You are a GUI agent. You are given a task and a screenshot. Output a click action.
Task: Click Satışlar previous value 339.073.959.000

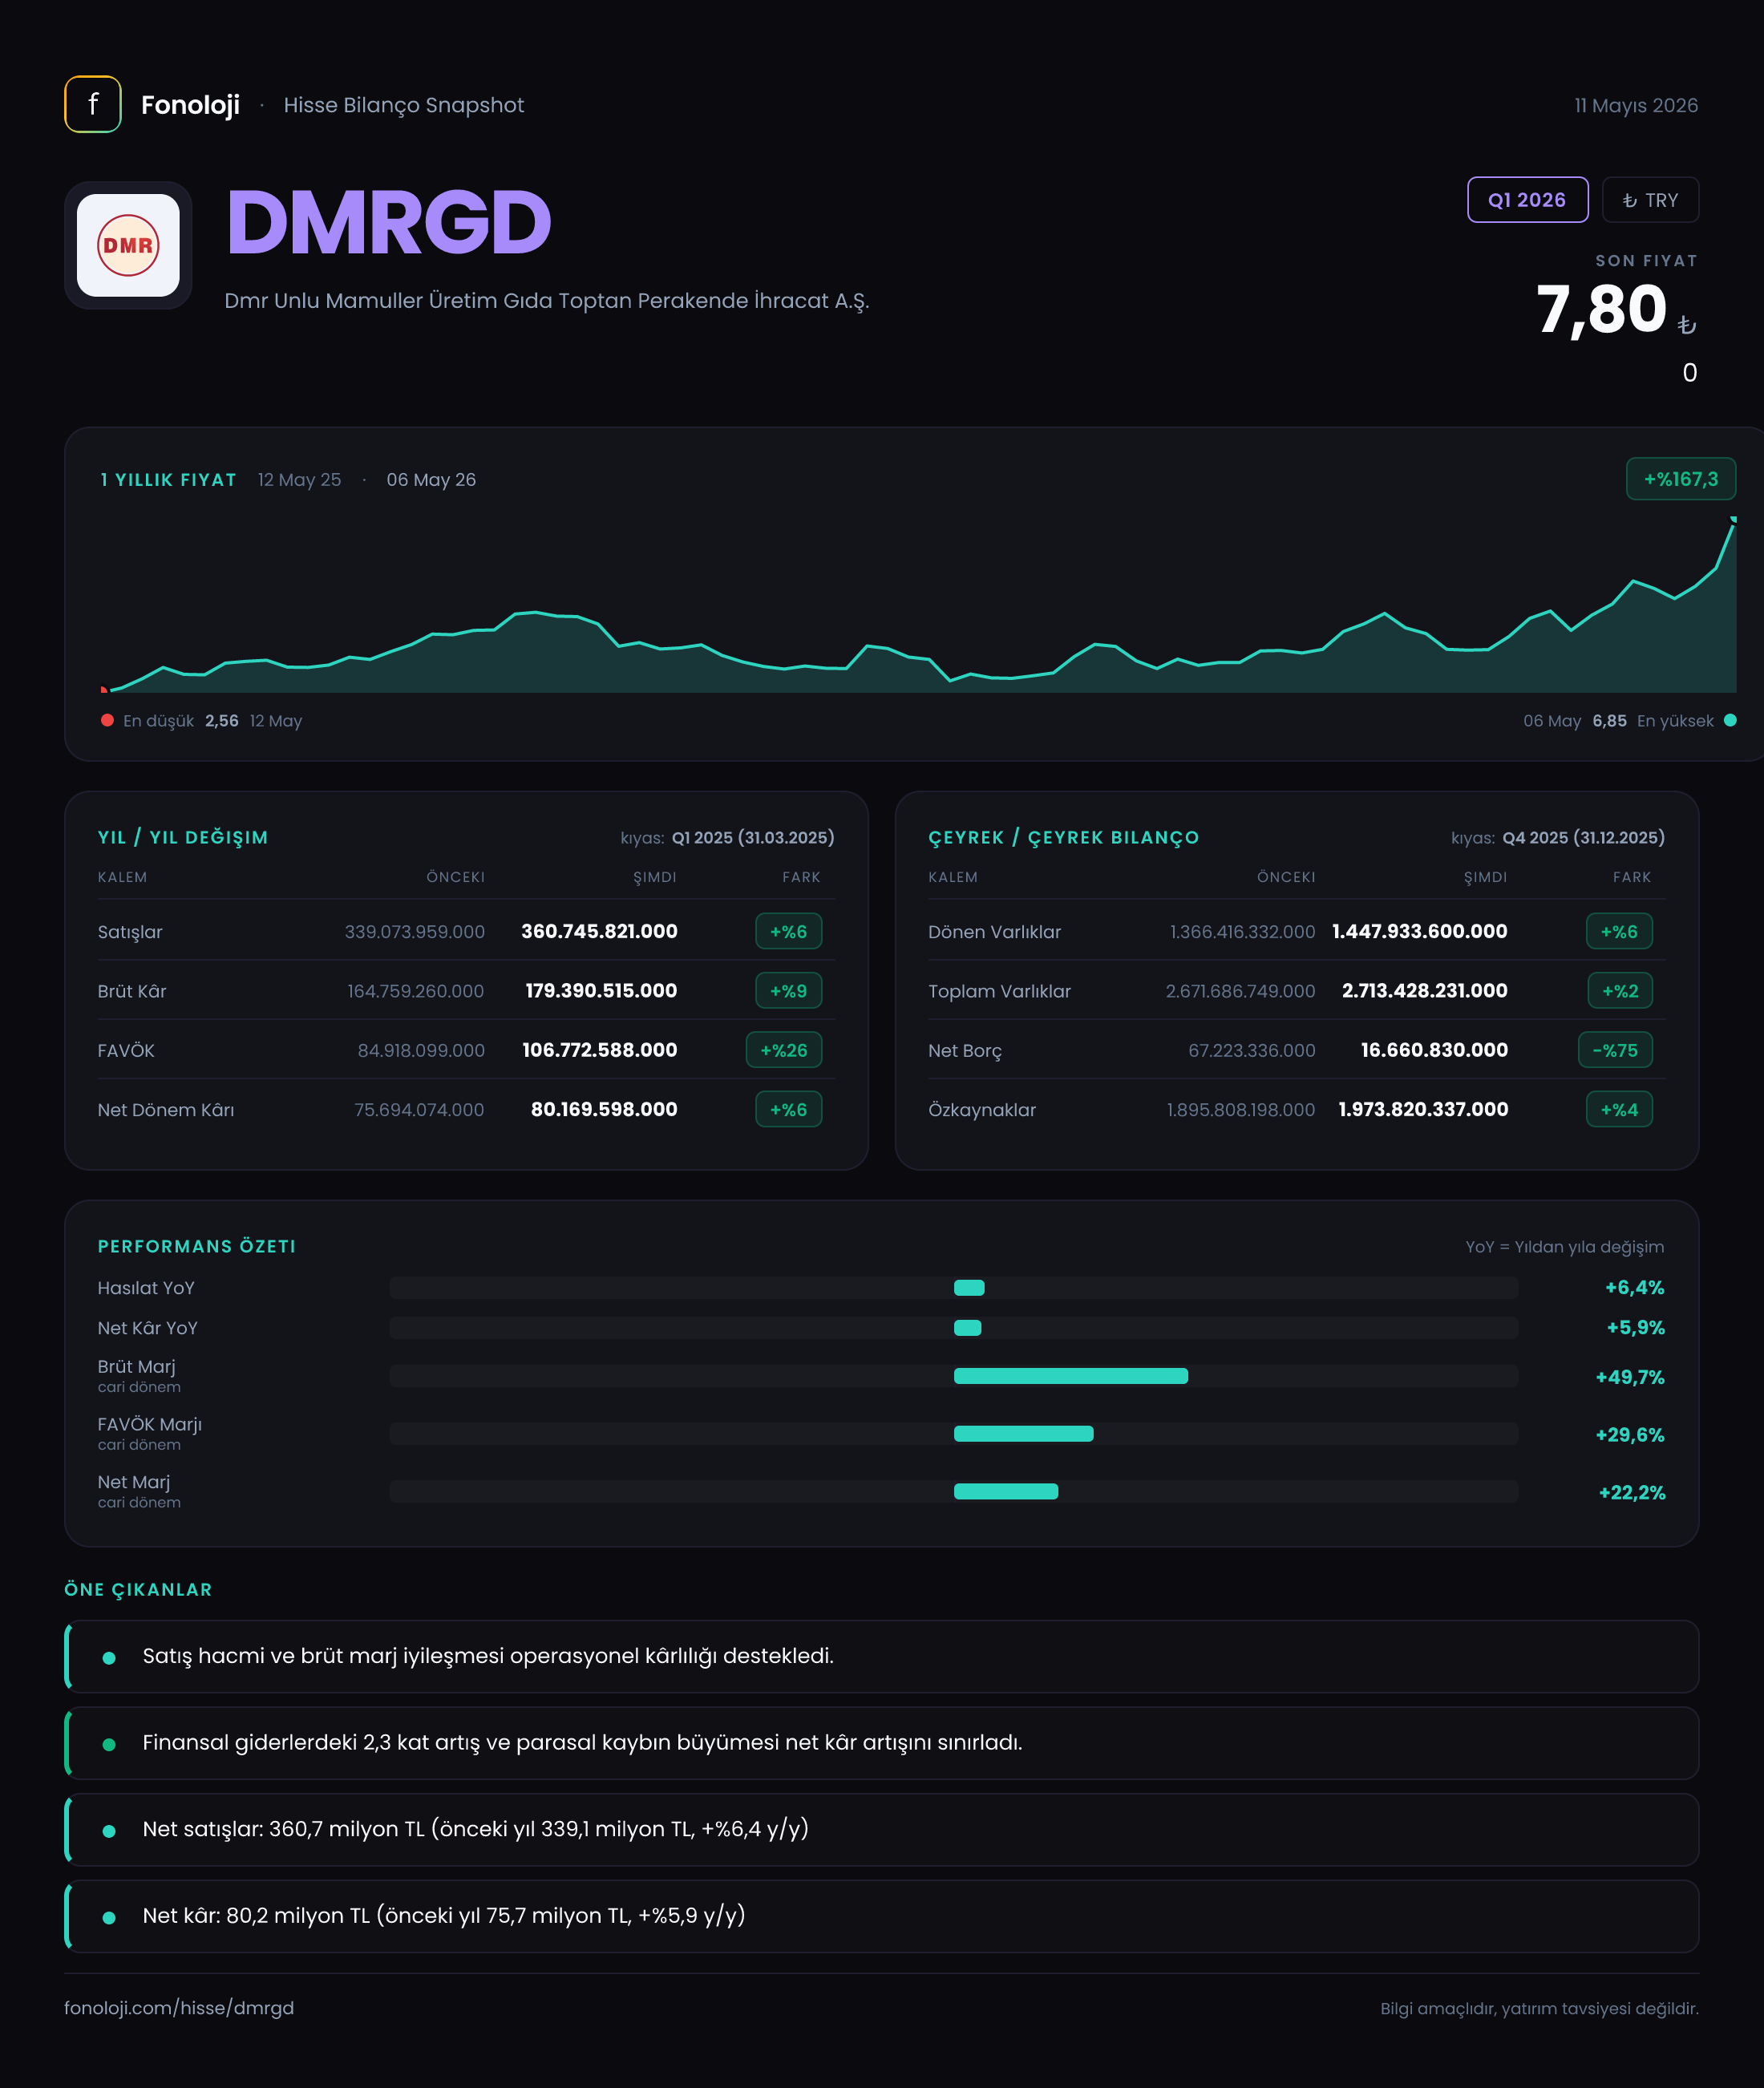(x=414, y=931)
